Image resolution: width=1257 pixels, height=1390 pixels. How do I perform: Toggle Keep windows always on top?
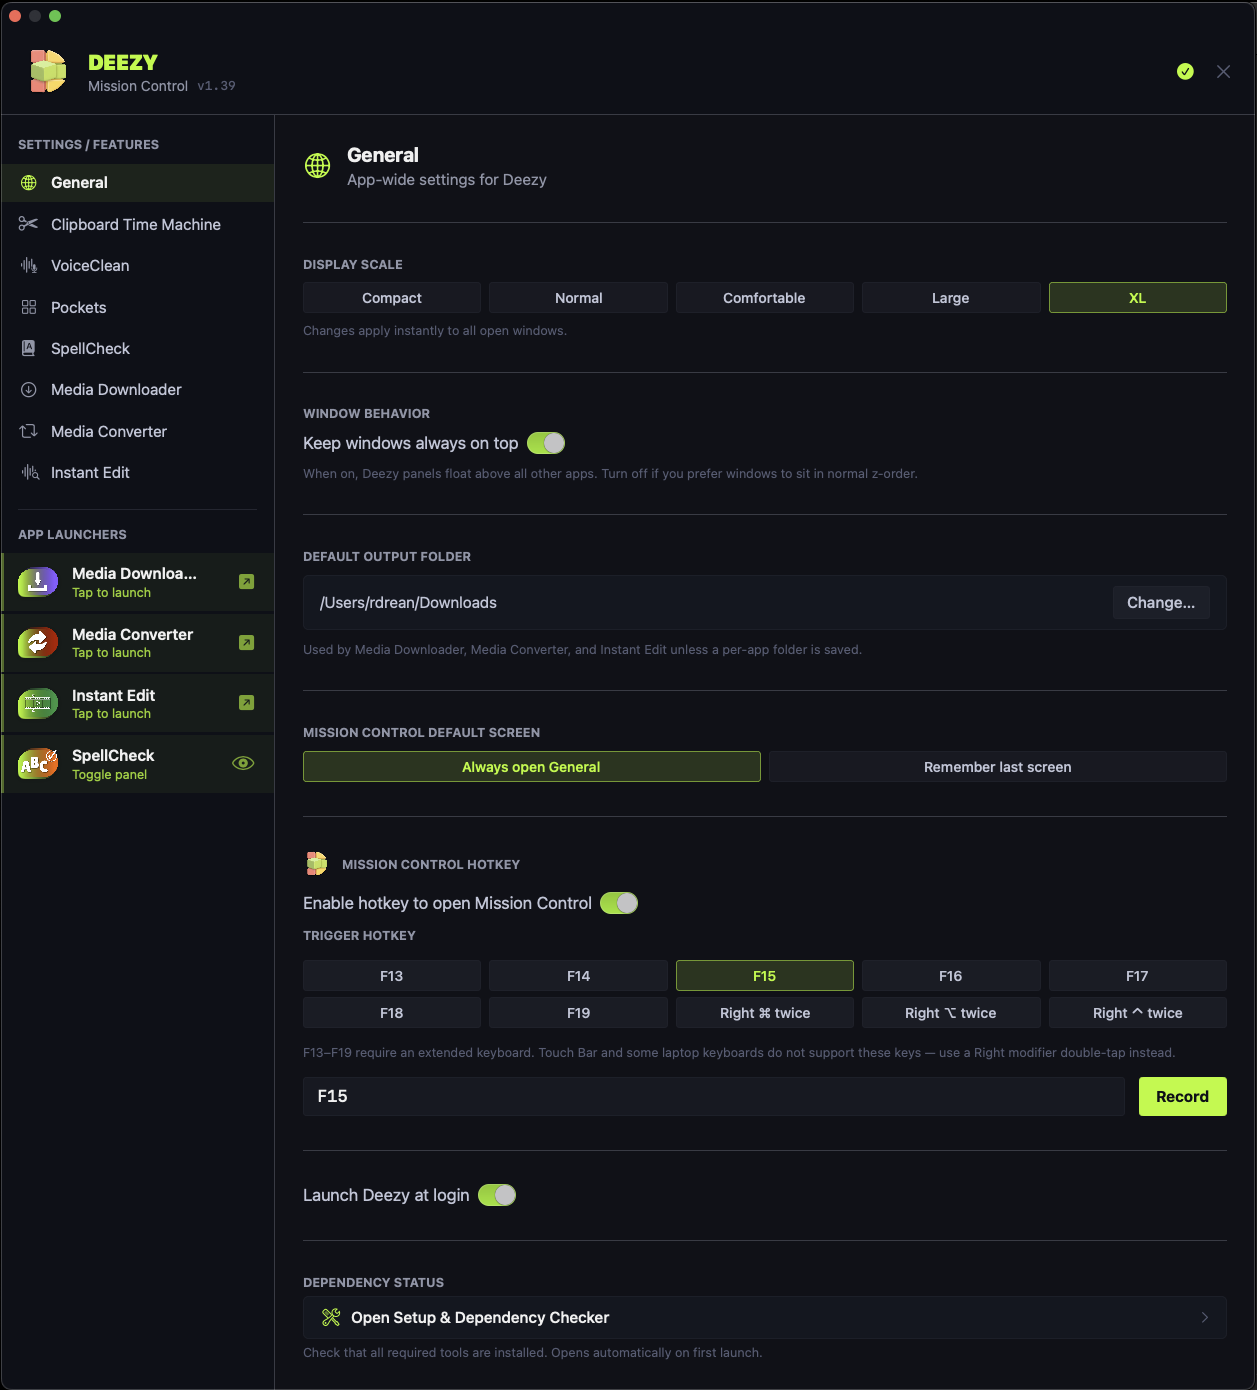click(546, 443)
